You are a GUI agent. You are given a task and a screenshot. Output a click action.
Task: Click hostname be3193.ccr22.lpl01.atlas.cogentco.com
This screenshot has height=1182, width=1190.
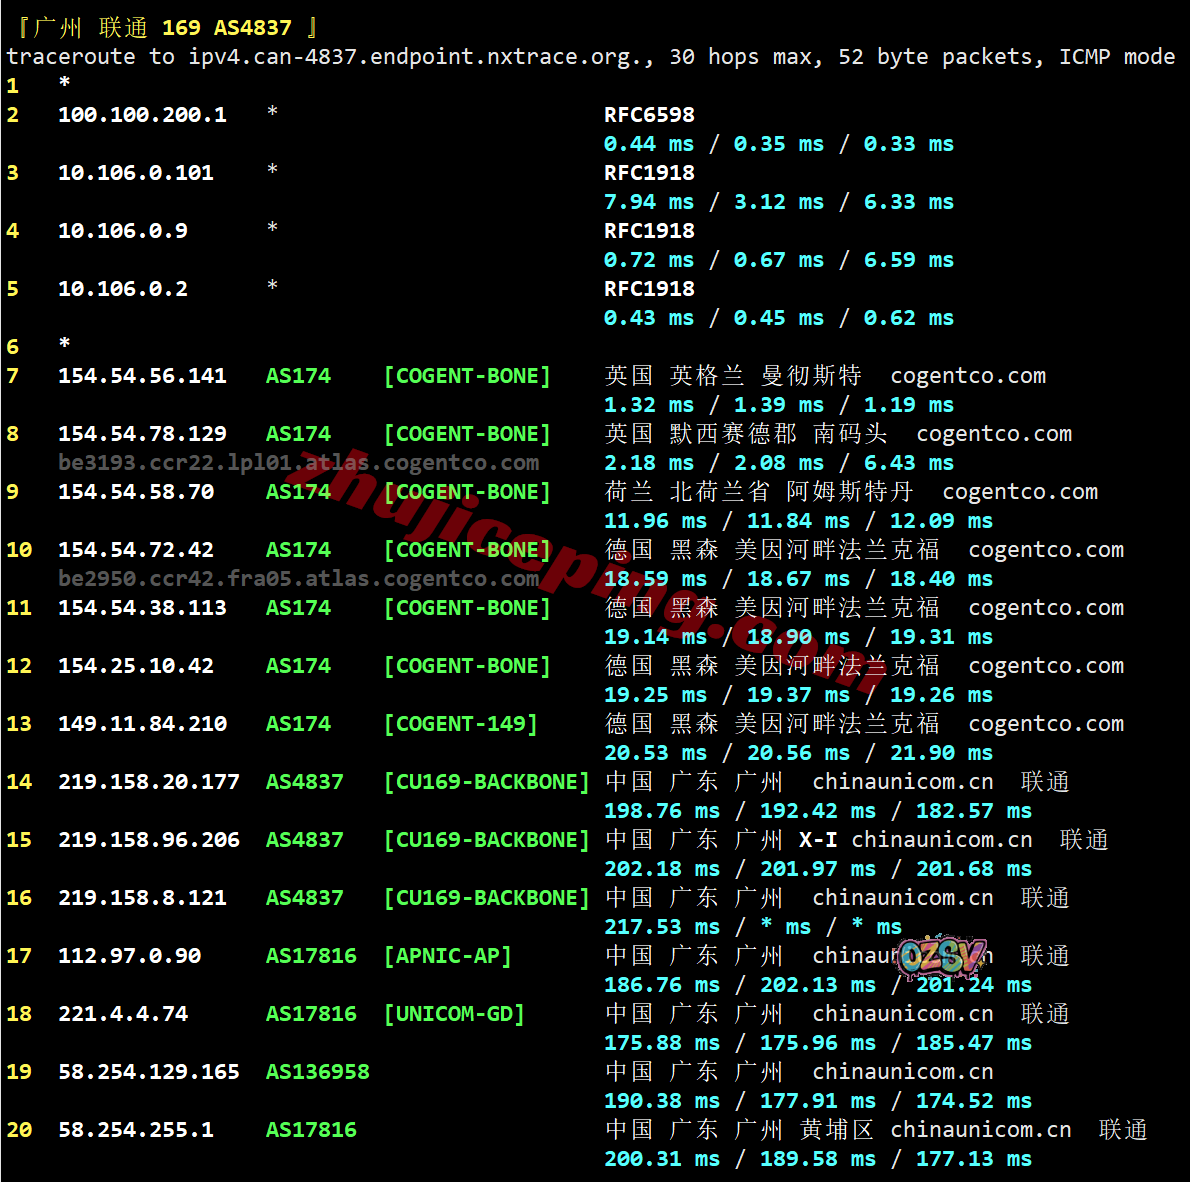point(298,463)
